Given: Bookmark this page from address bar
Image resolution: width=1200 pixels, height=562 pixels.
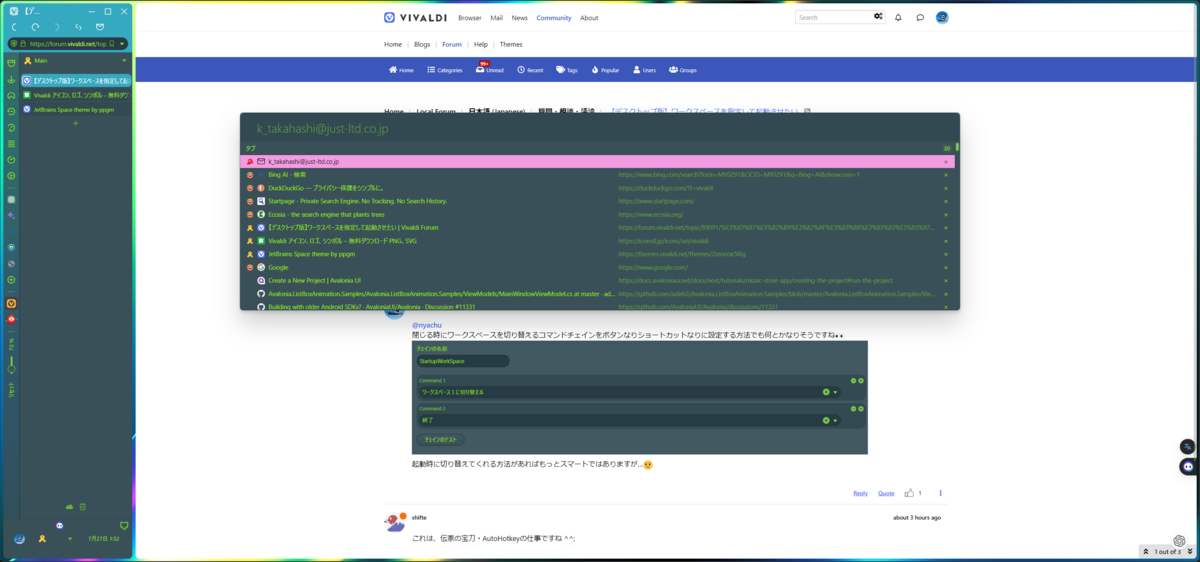Looking at the screenshot, I should click(111, 44).
